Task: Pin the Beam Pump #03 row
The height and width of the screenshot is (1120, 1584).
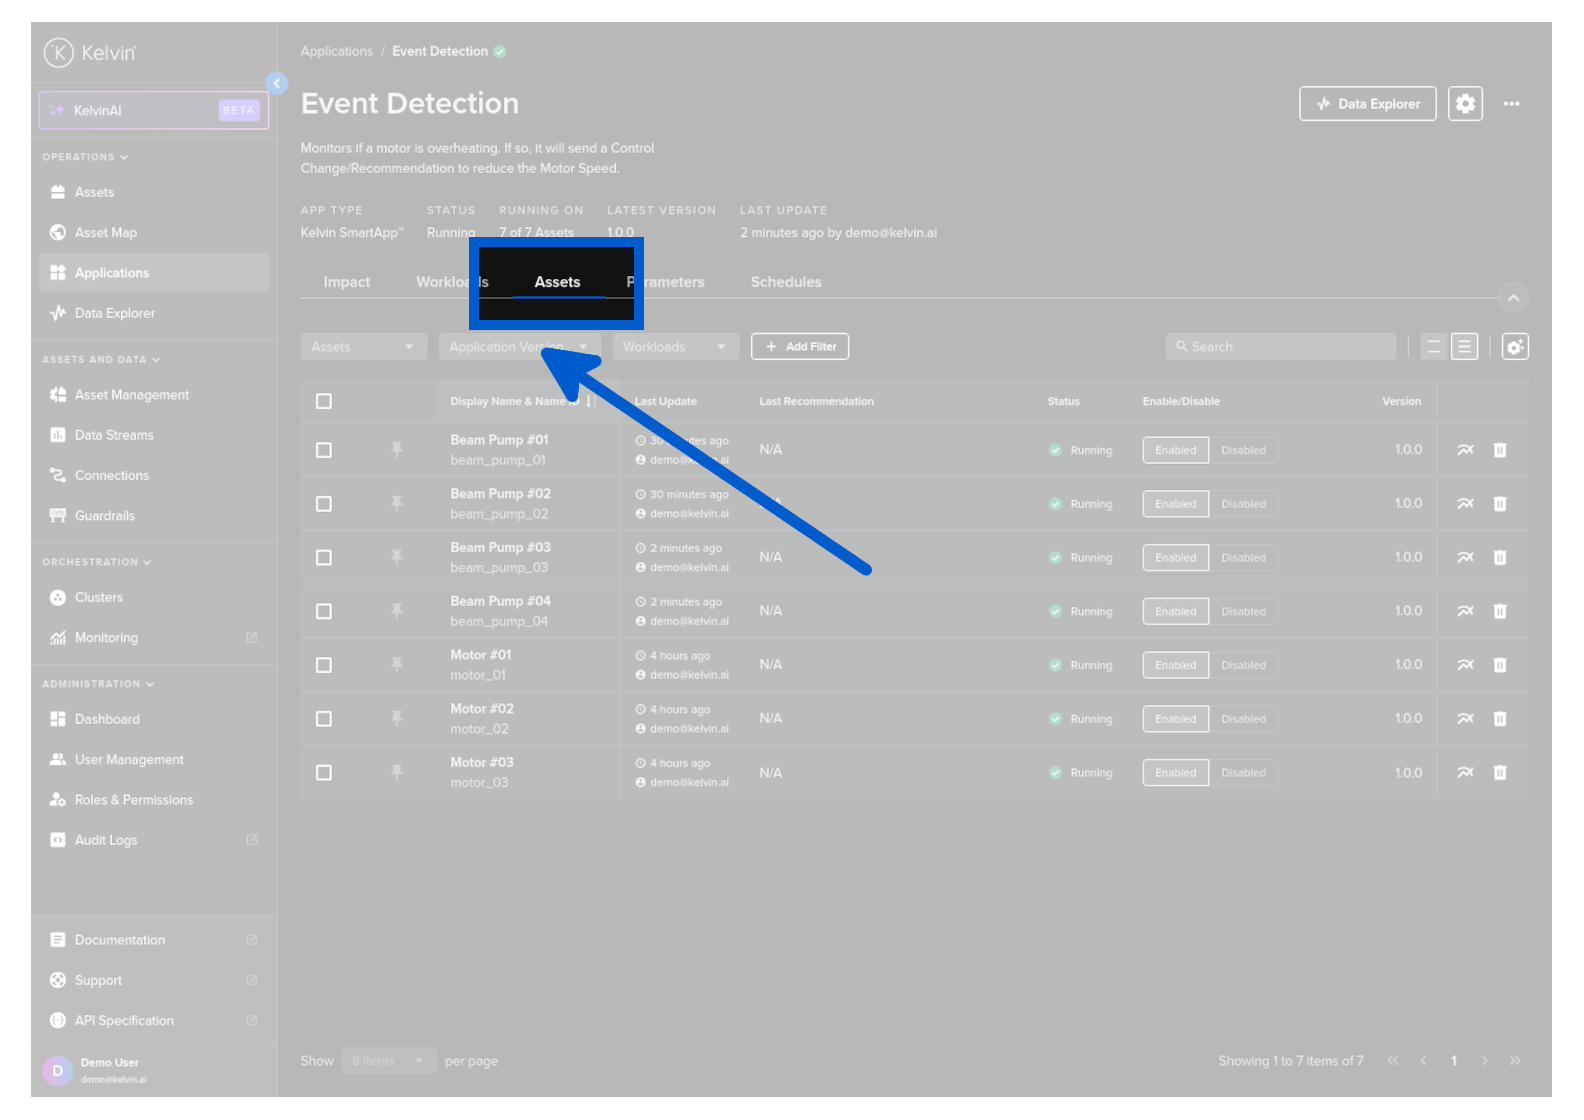Action: [397, 557]
